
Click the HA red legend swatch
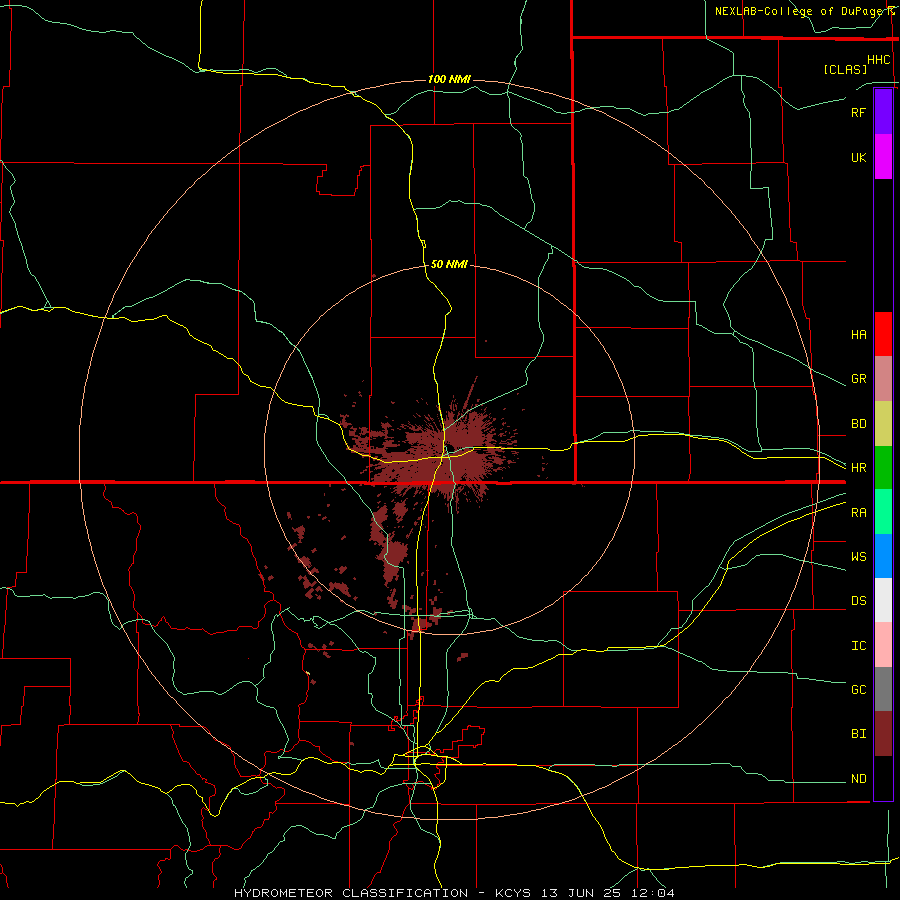point(883,334)
